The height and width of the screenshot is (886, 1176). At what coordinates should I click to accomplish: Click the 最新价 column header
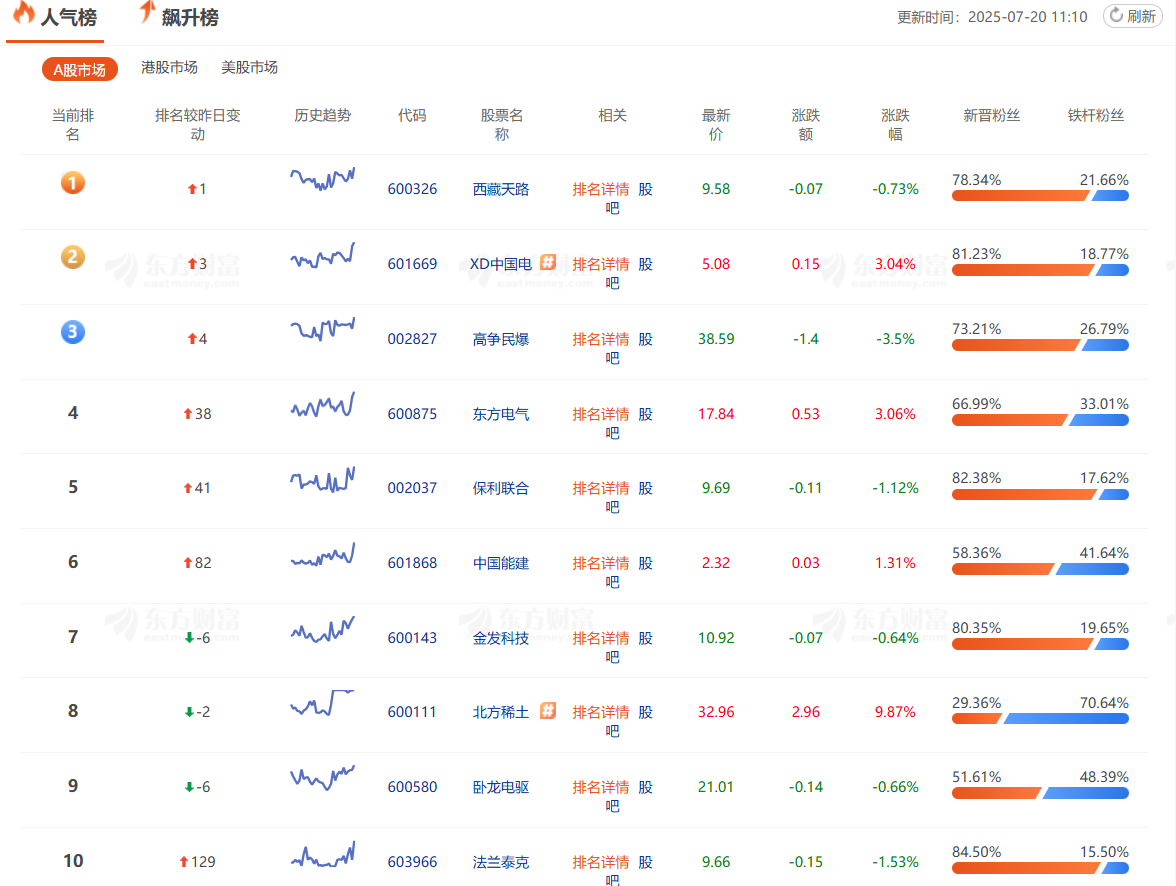point(716,125)
